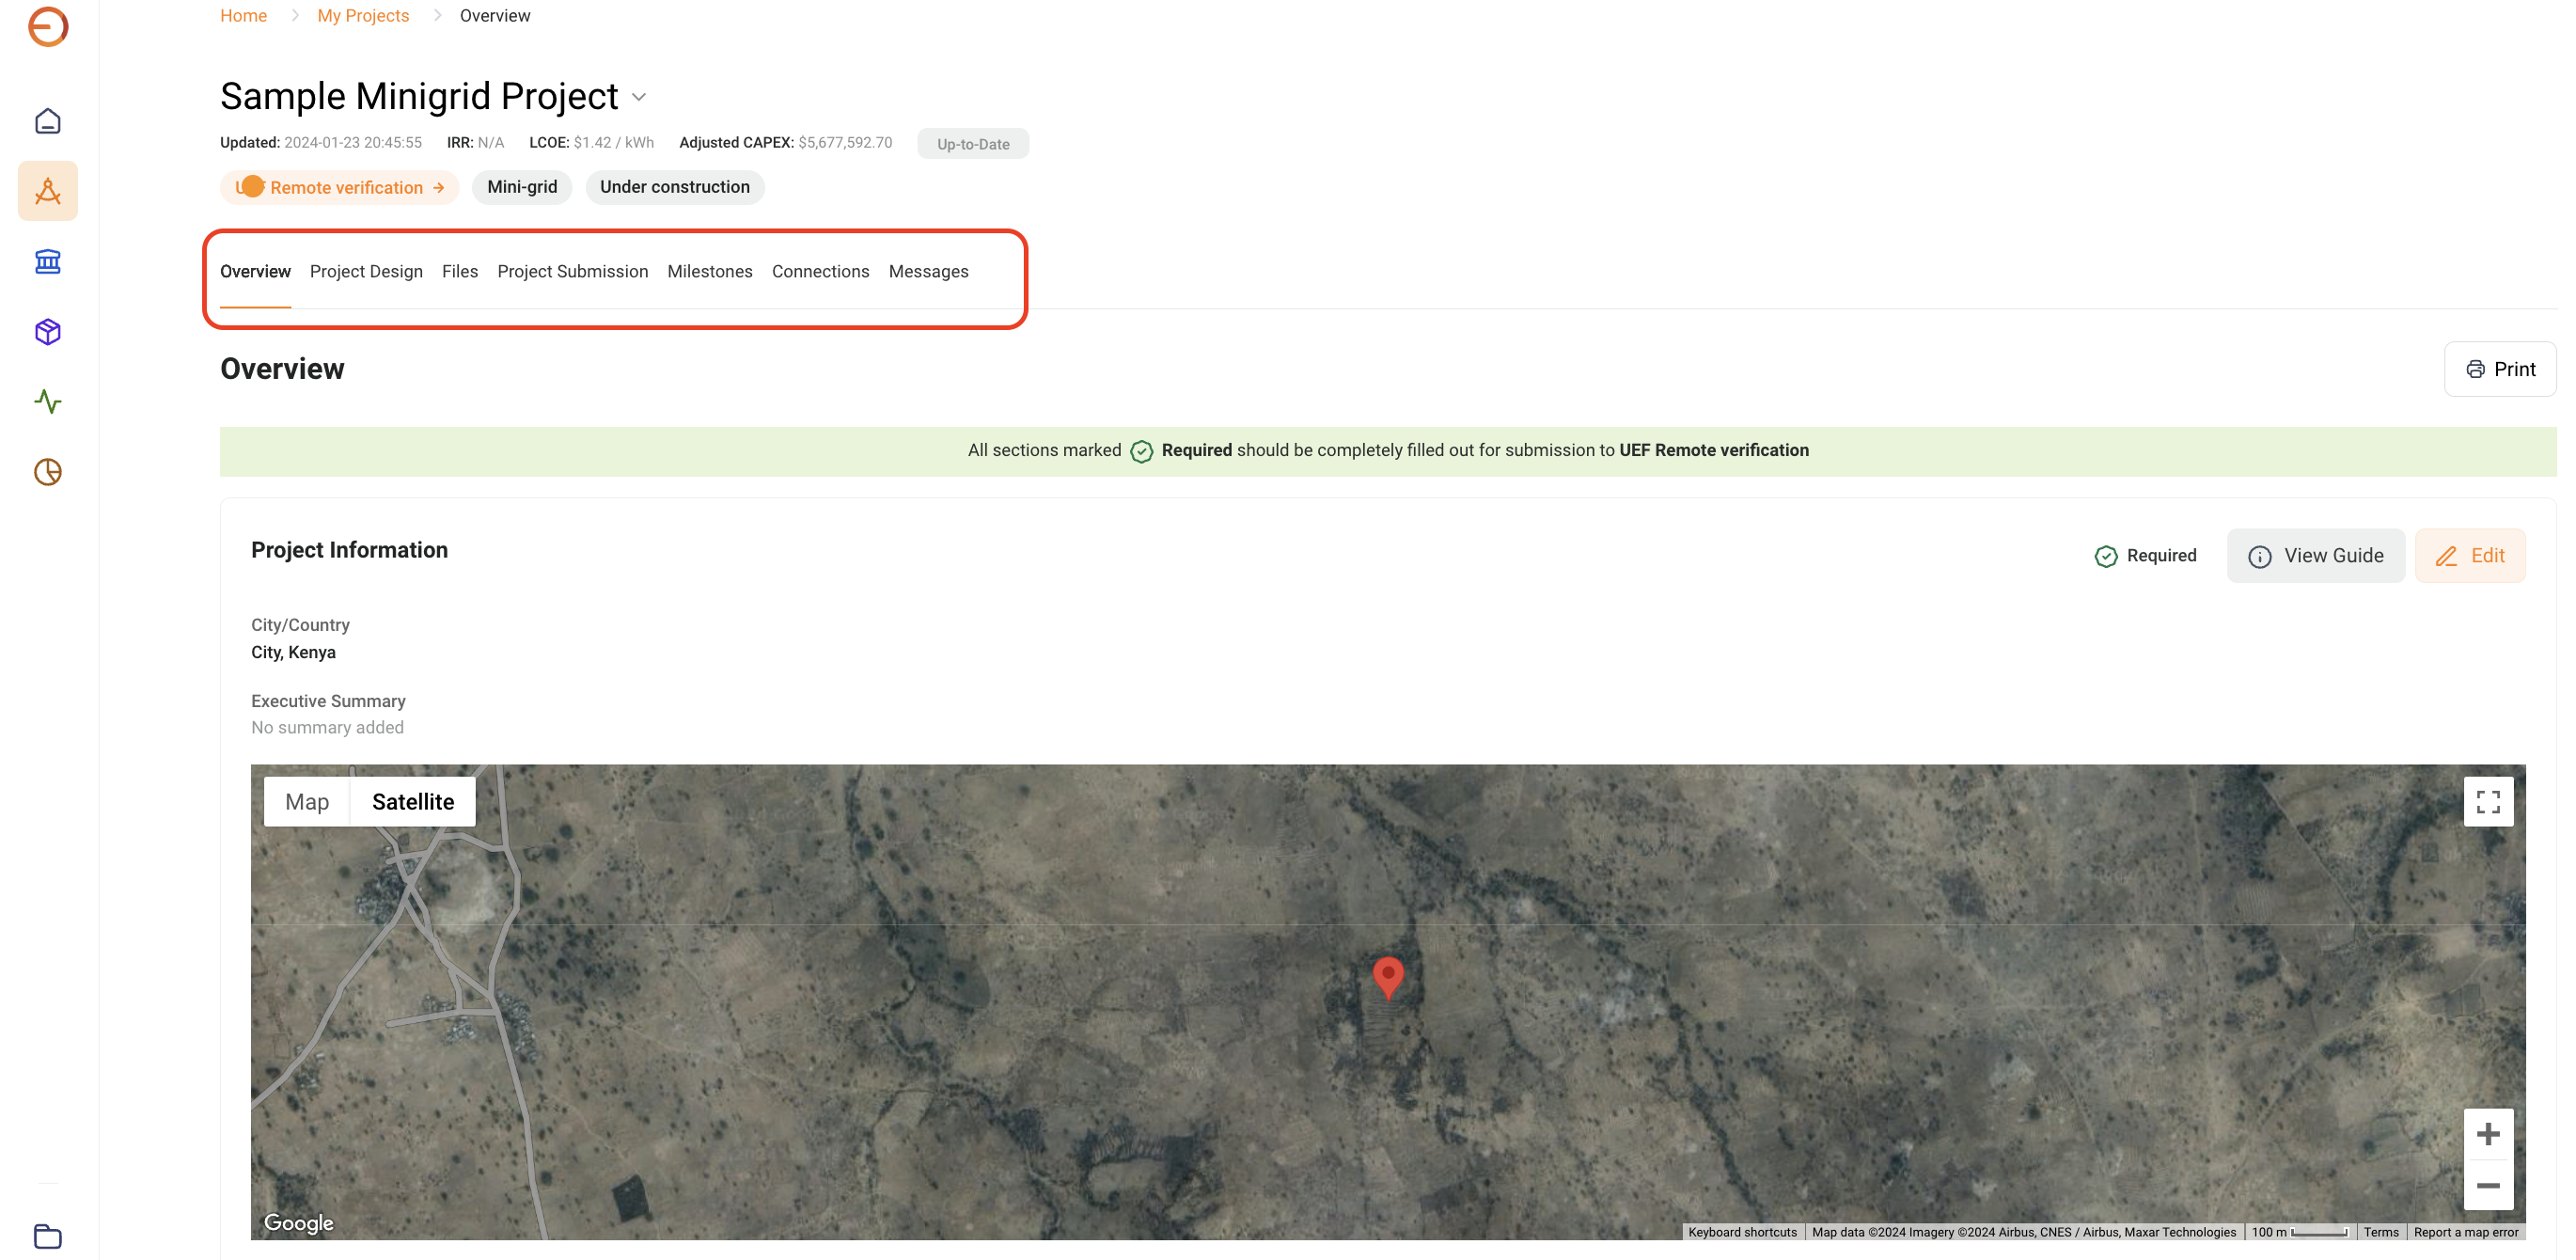
Task: Open View Guide for Project Information
Action: pos(2314,556)
